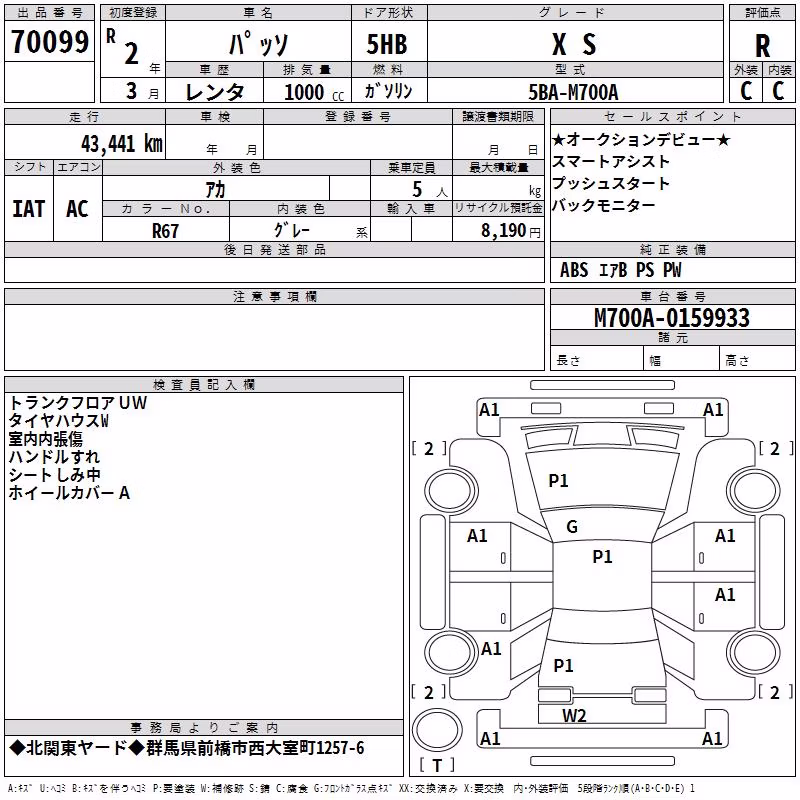Click the 乗車定員 header
Image resolution: width=800 pixels, height=800 pixels.
[412, 167]
